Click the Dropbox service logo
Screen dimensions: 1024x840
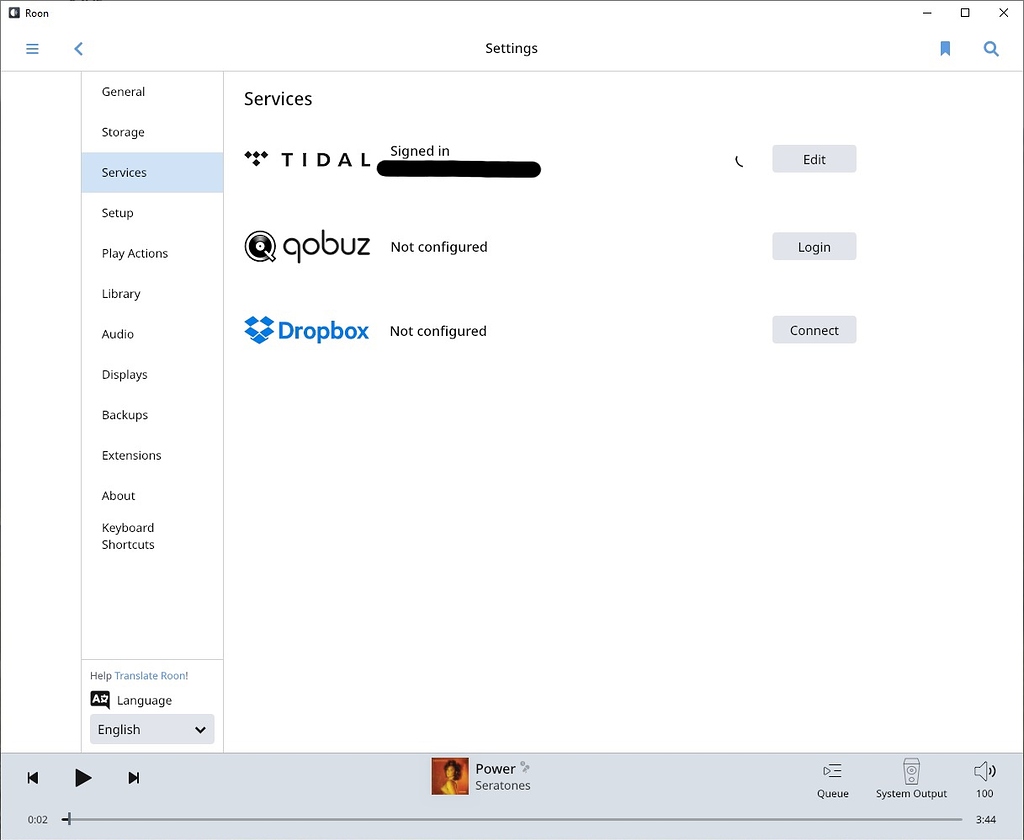[307, 329]
